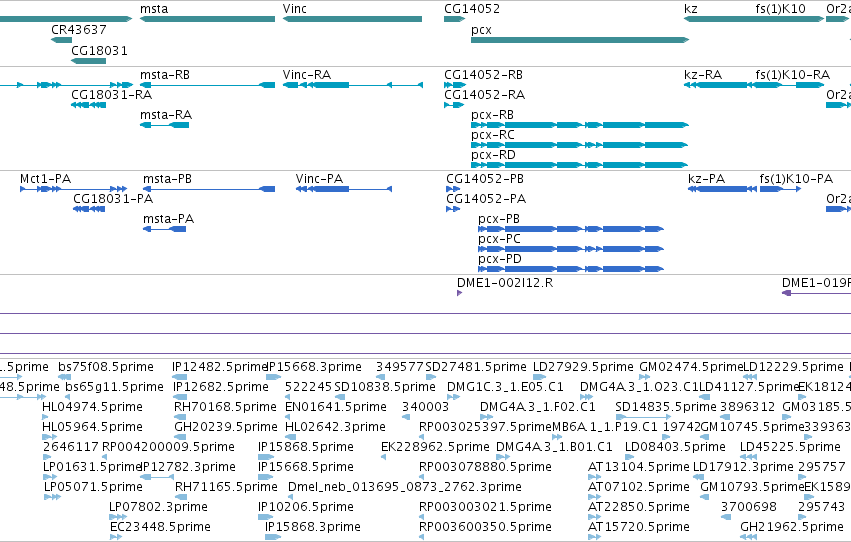Select the Mct1-PA protein feature
Screen dimensions: 851x542
point(73,189)
